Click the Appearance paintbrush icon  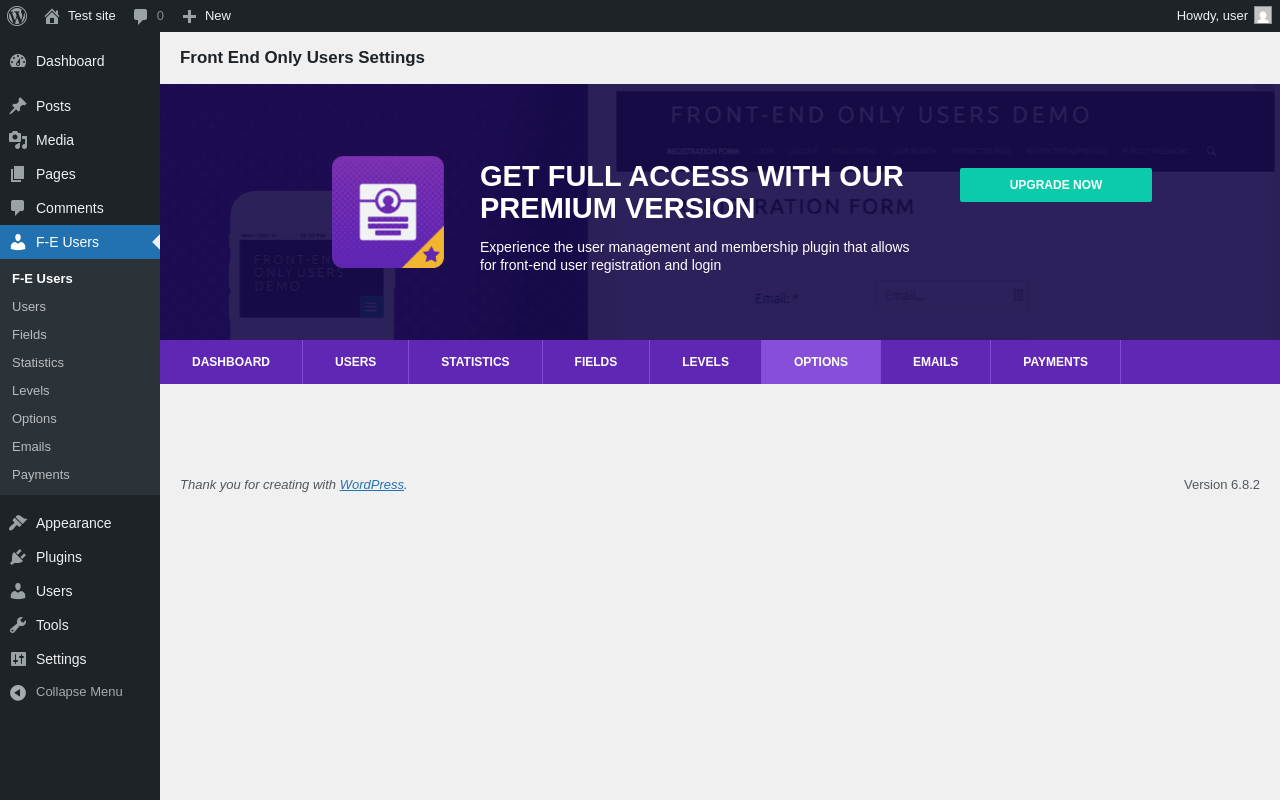pyautogui.click(x=18, y=523)
